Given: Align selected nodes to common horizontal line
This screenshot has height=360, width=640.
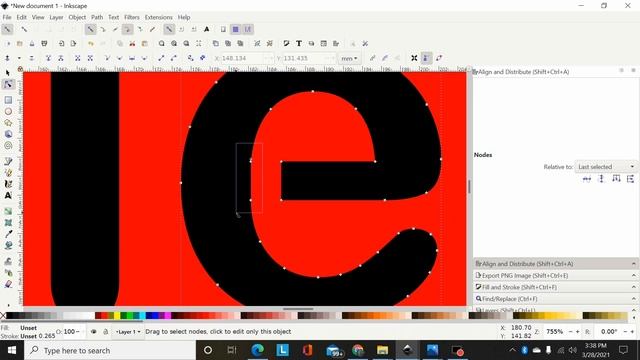Looking at the screenshot, I should pyautogui.click(x=587, y=179).
